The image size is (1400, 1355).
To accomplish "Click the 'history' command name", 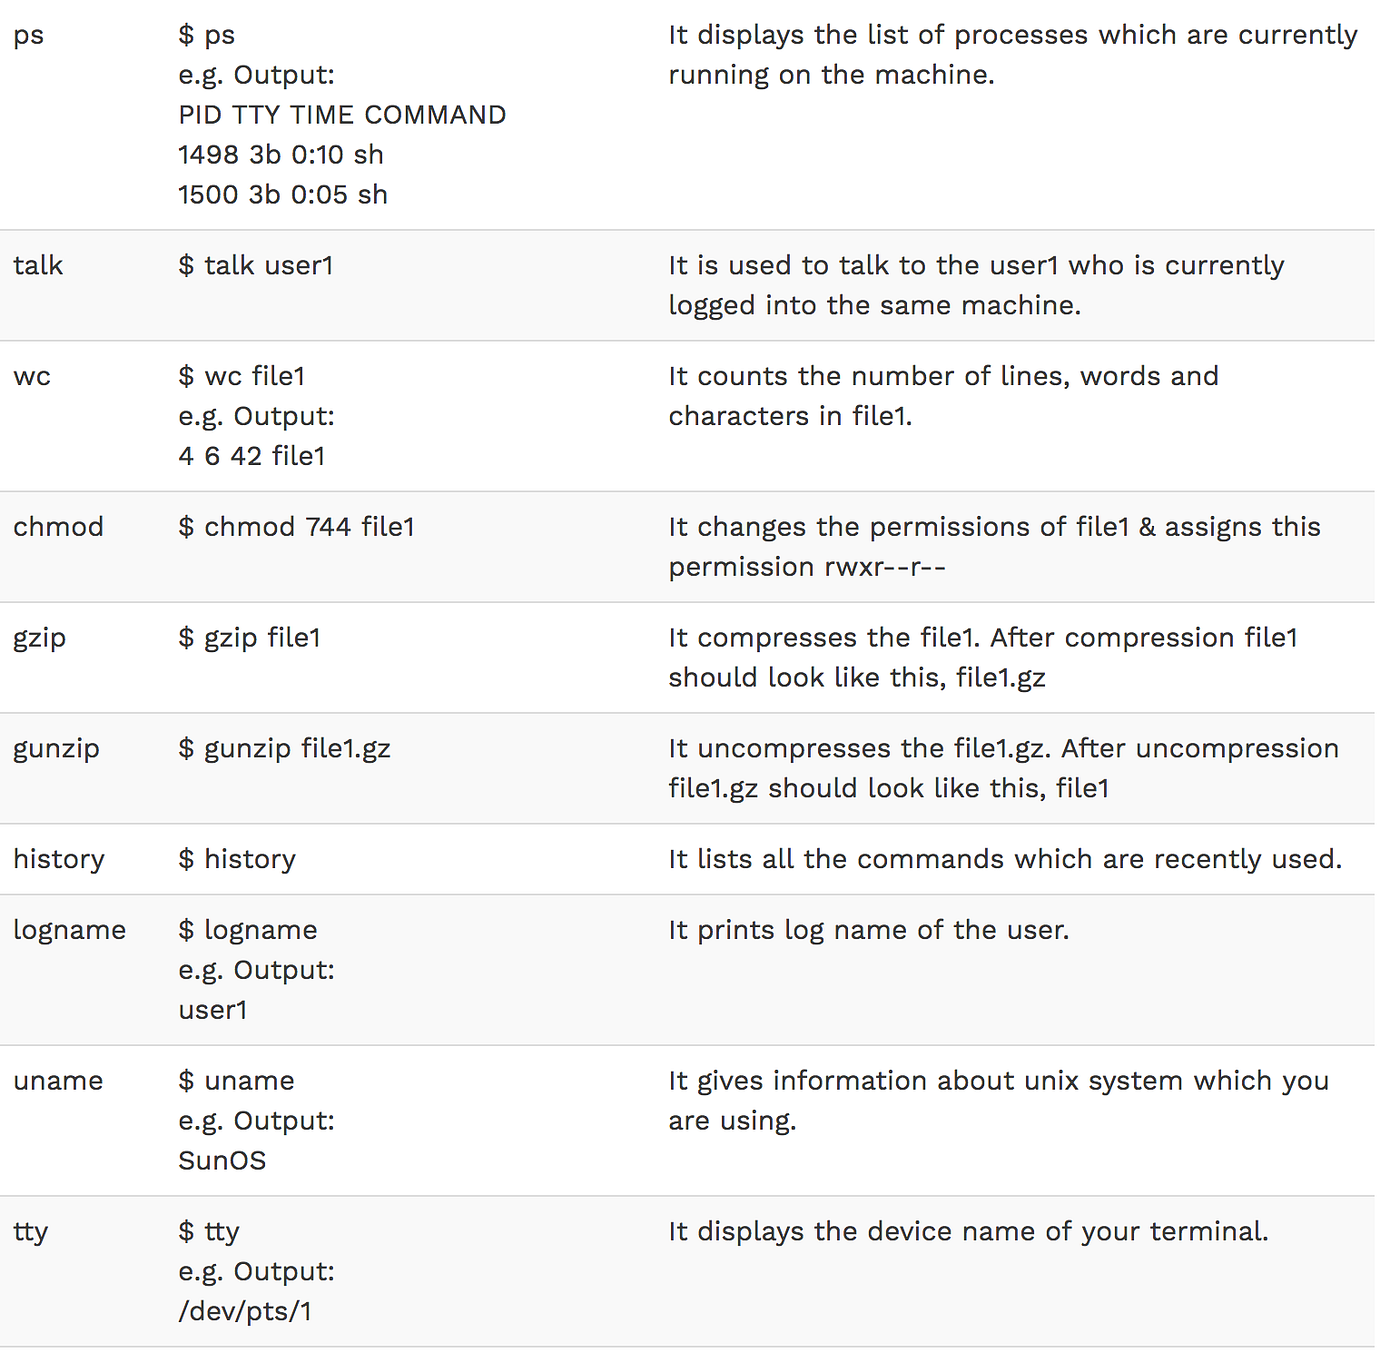I will coord(59,859).
